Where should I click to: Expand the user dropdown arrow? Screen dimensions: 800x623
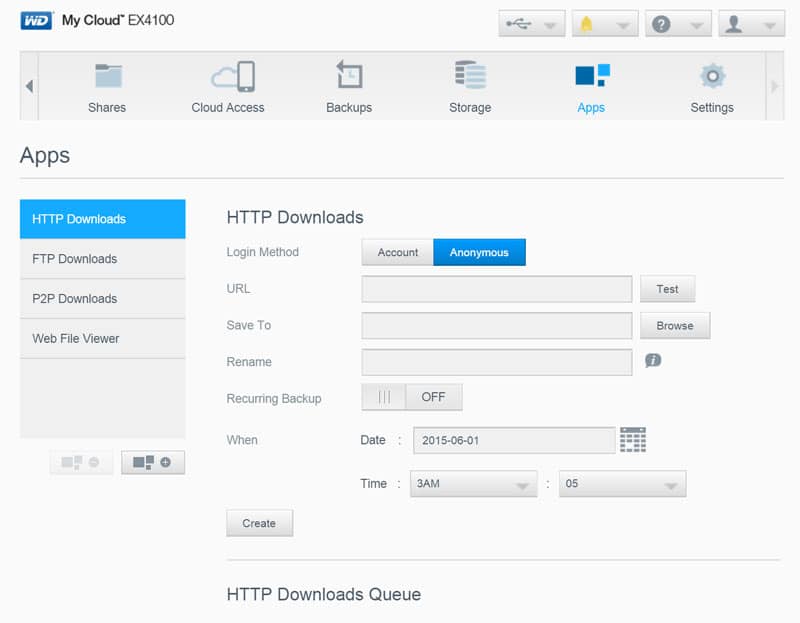tap(769, 26)
